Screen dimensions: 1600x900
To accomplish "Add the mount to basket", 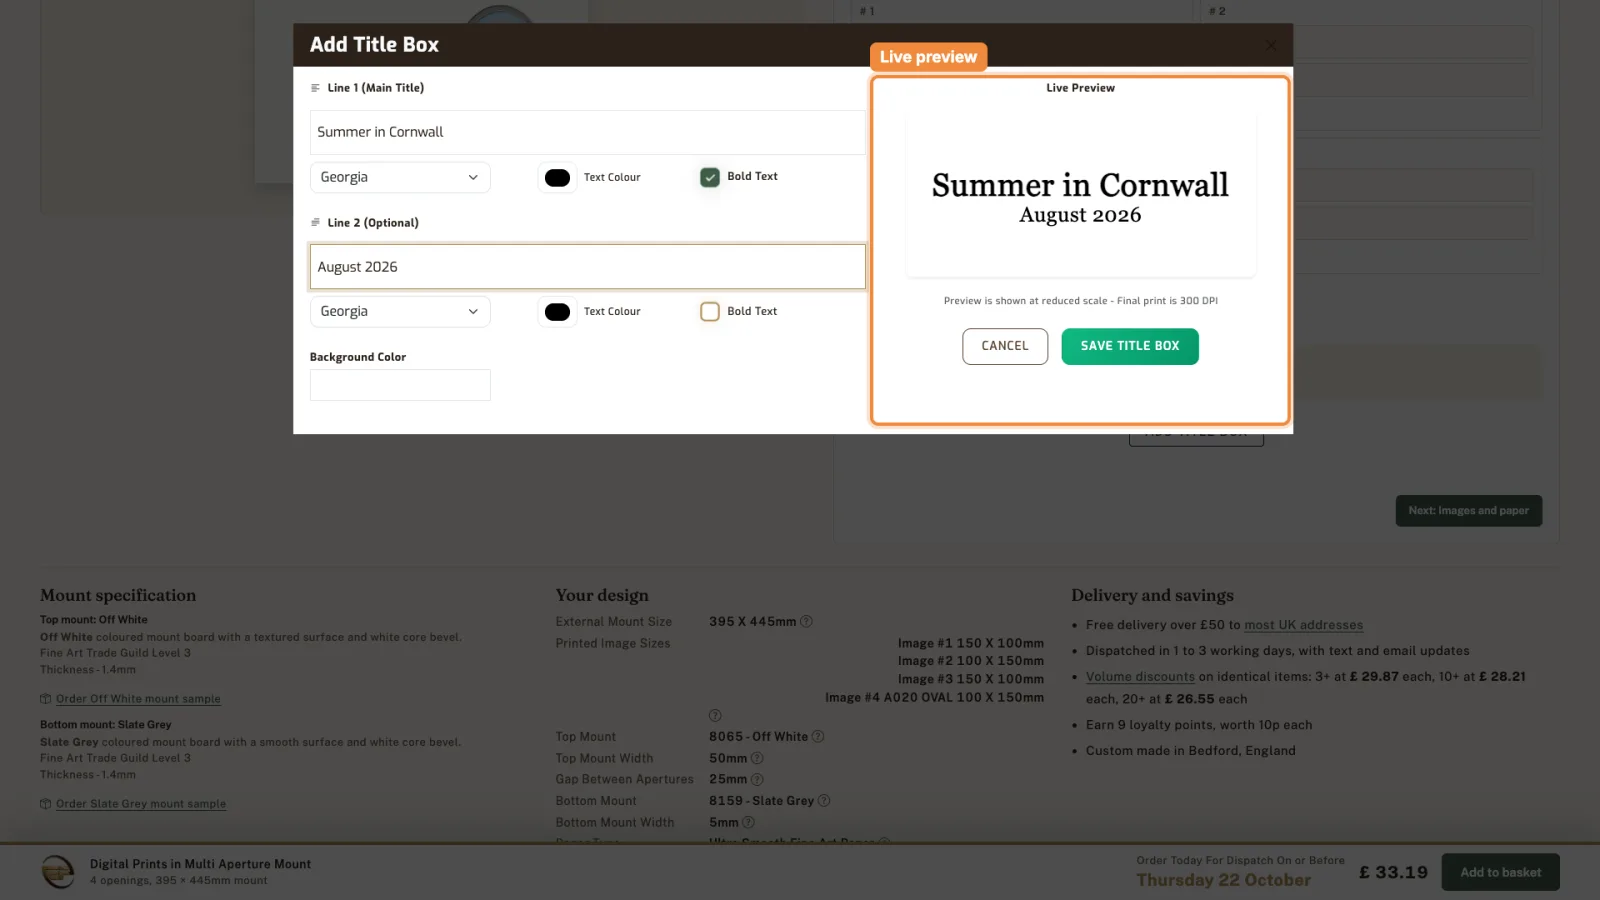I will 1501,873.
